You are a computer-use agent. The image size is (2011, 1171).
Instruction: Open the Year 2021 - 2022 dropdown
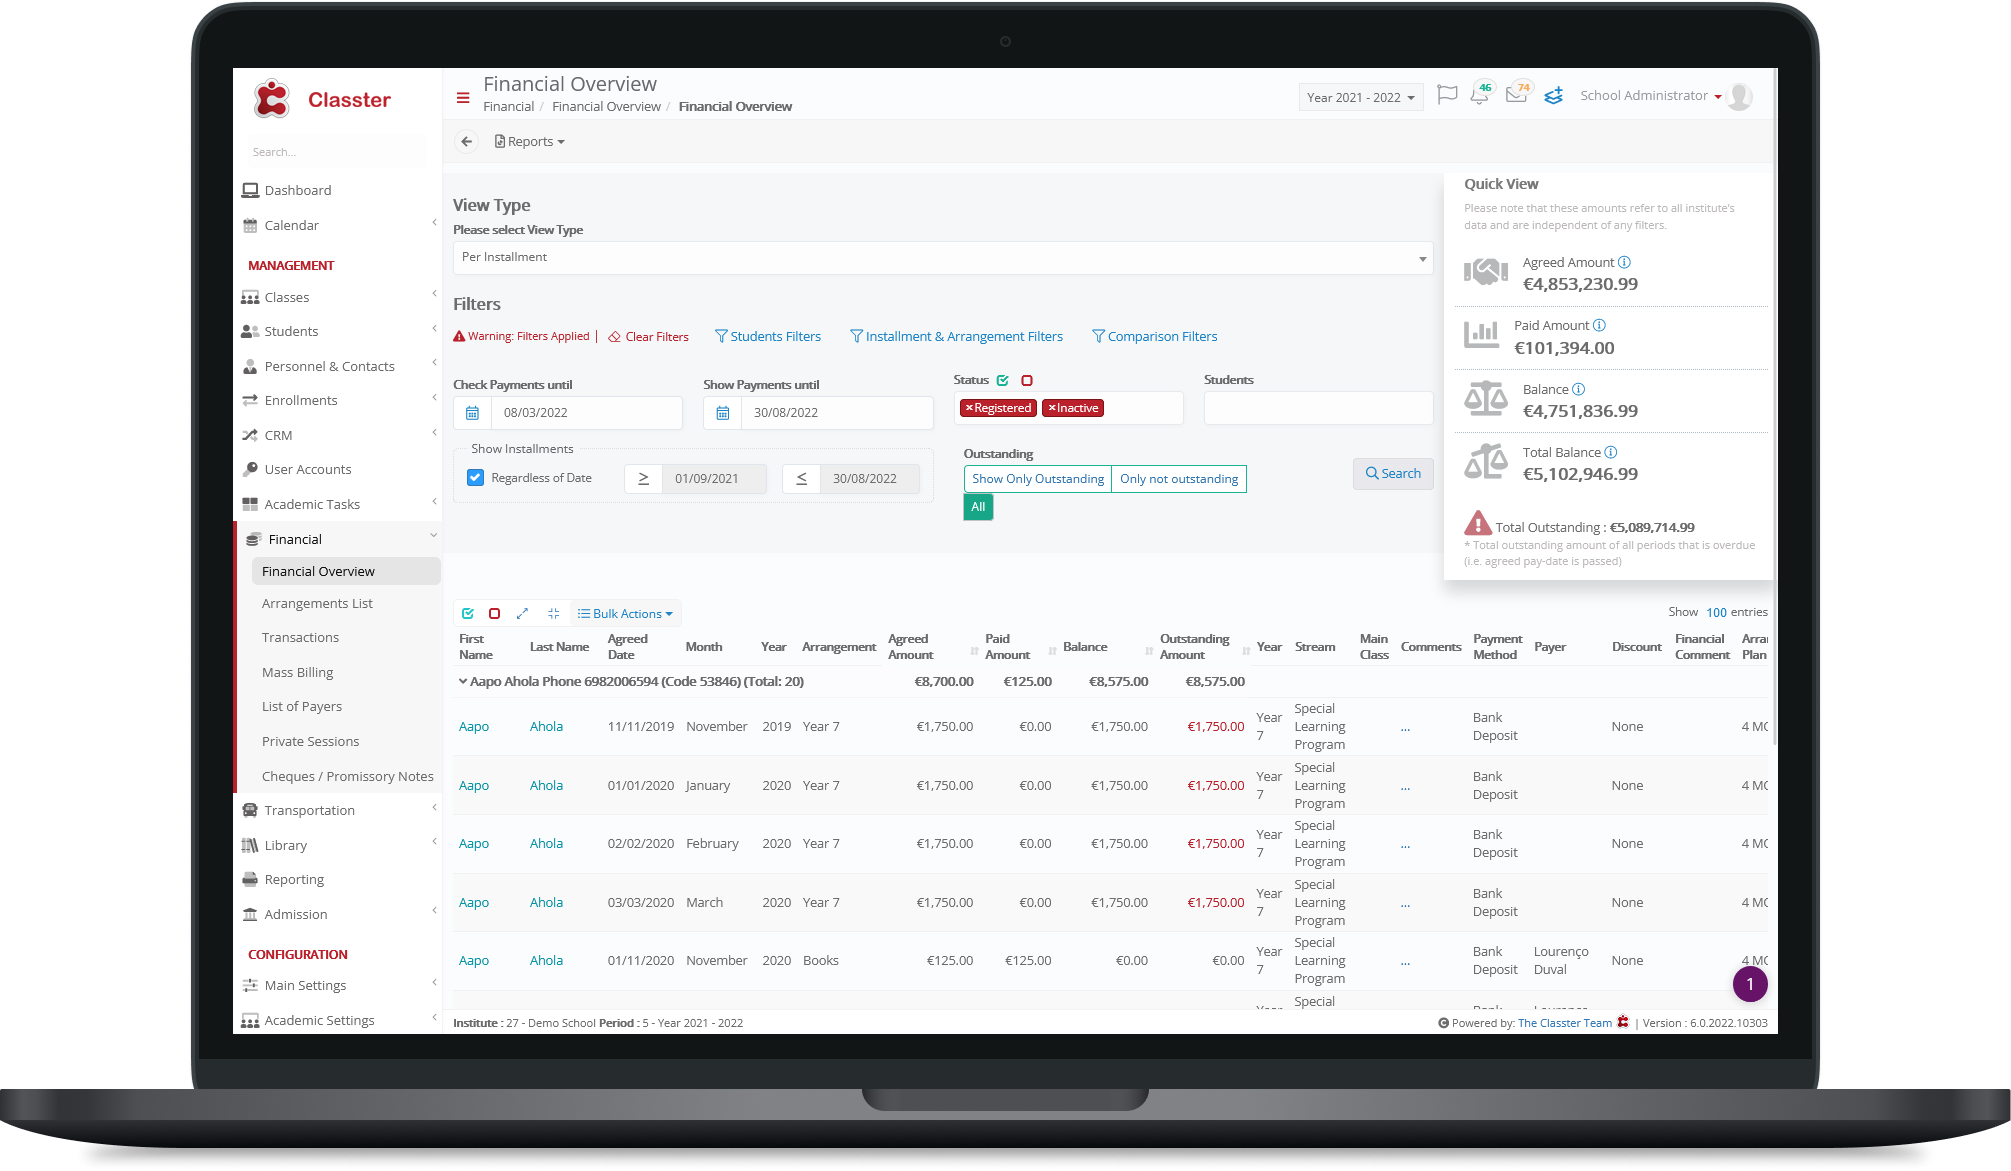coord(1360,97)
